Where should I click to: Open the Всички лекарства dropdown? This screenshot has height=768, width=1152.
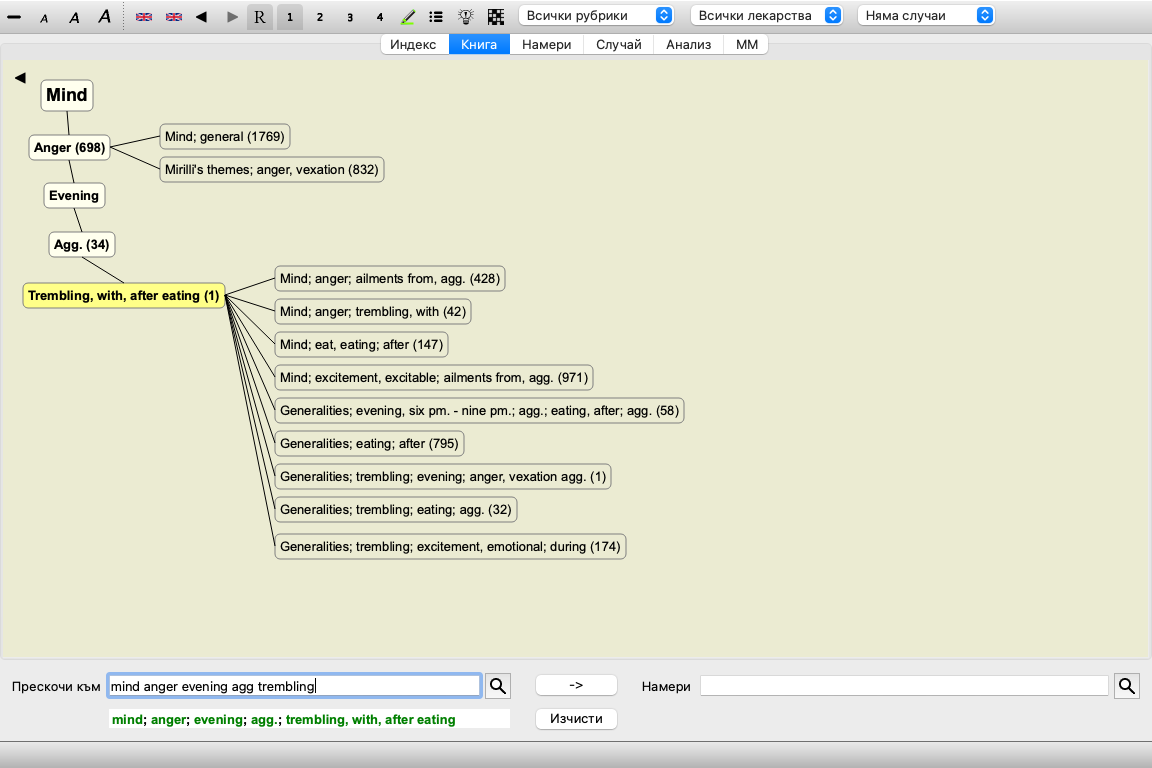[767, 15]
